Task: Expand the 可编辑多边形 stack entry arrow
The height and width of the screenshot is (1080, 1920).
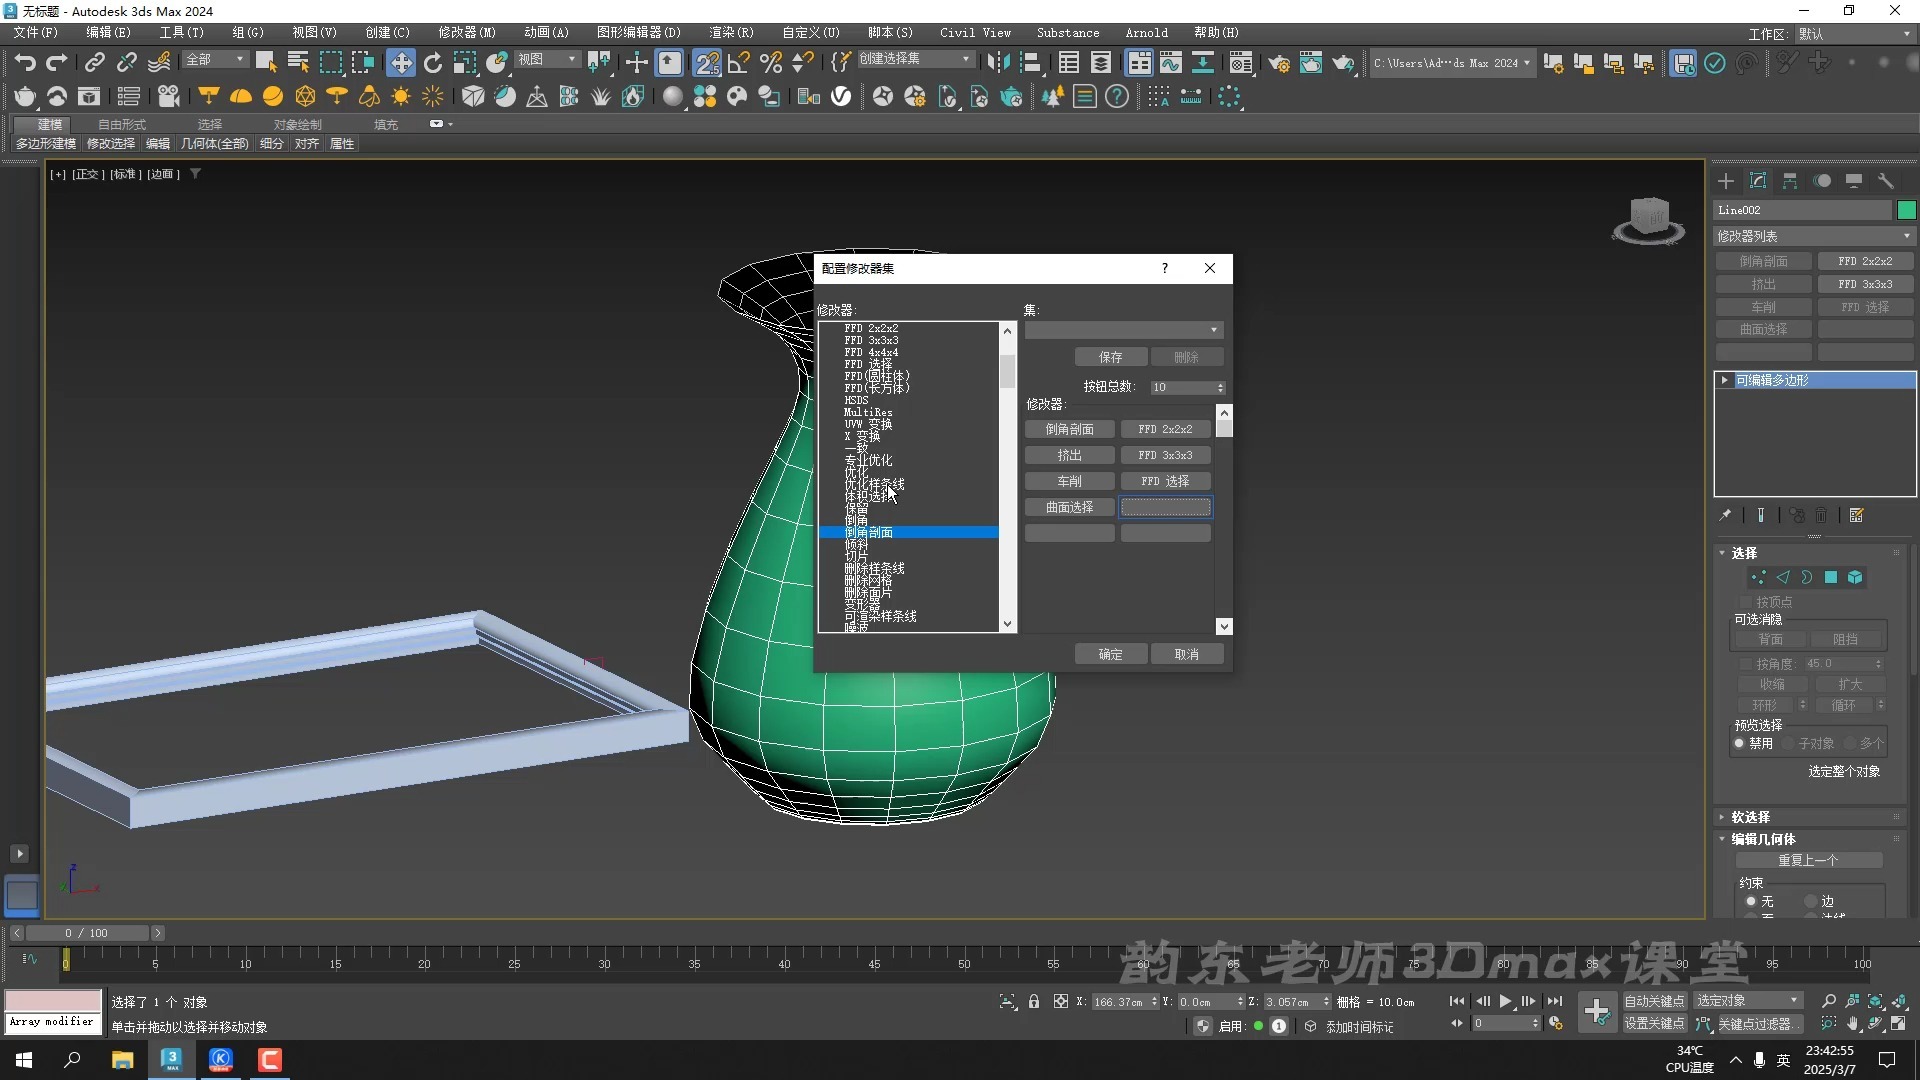Action: pyautogui.click(x=1725, y=380)
